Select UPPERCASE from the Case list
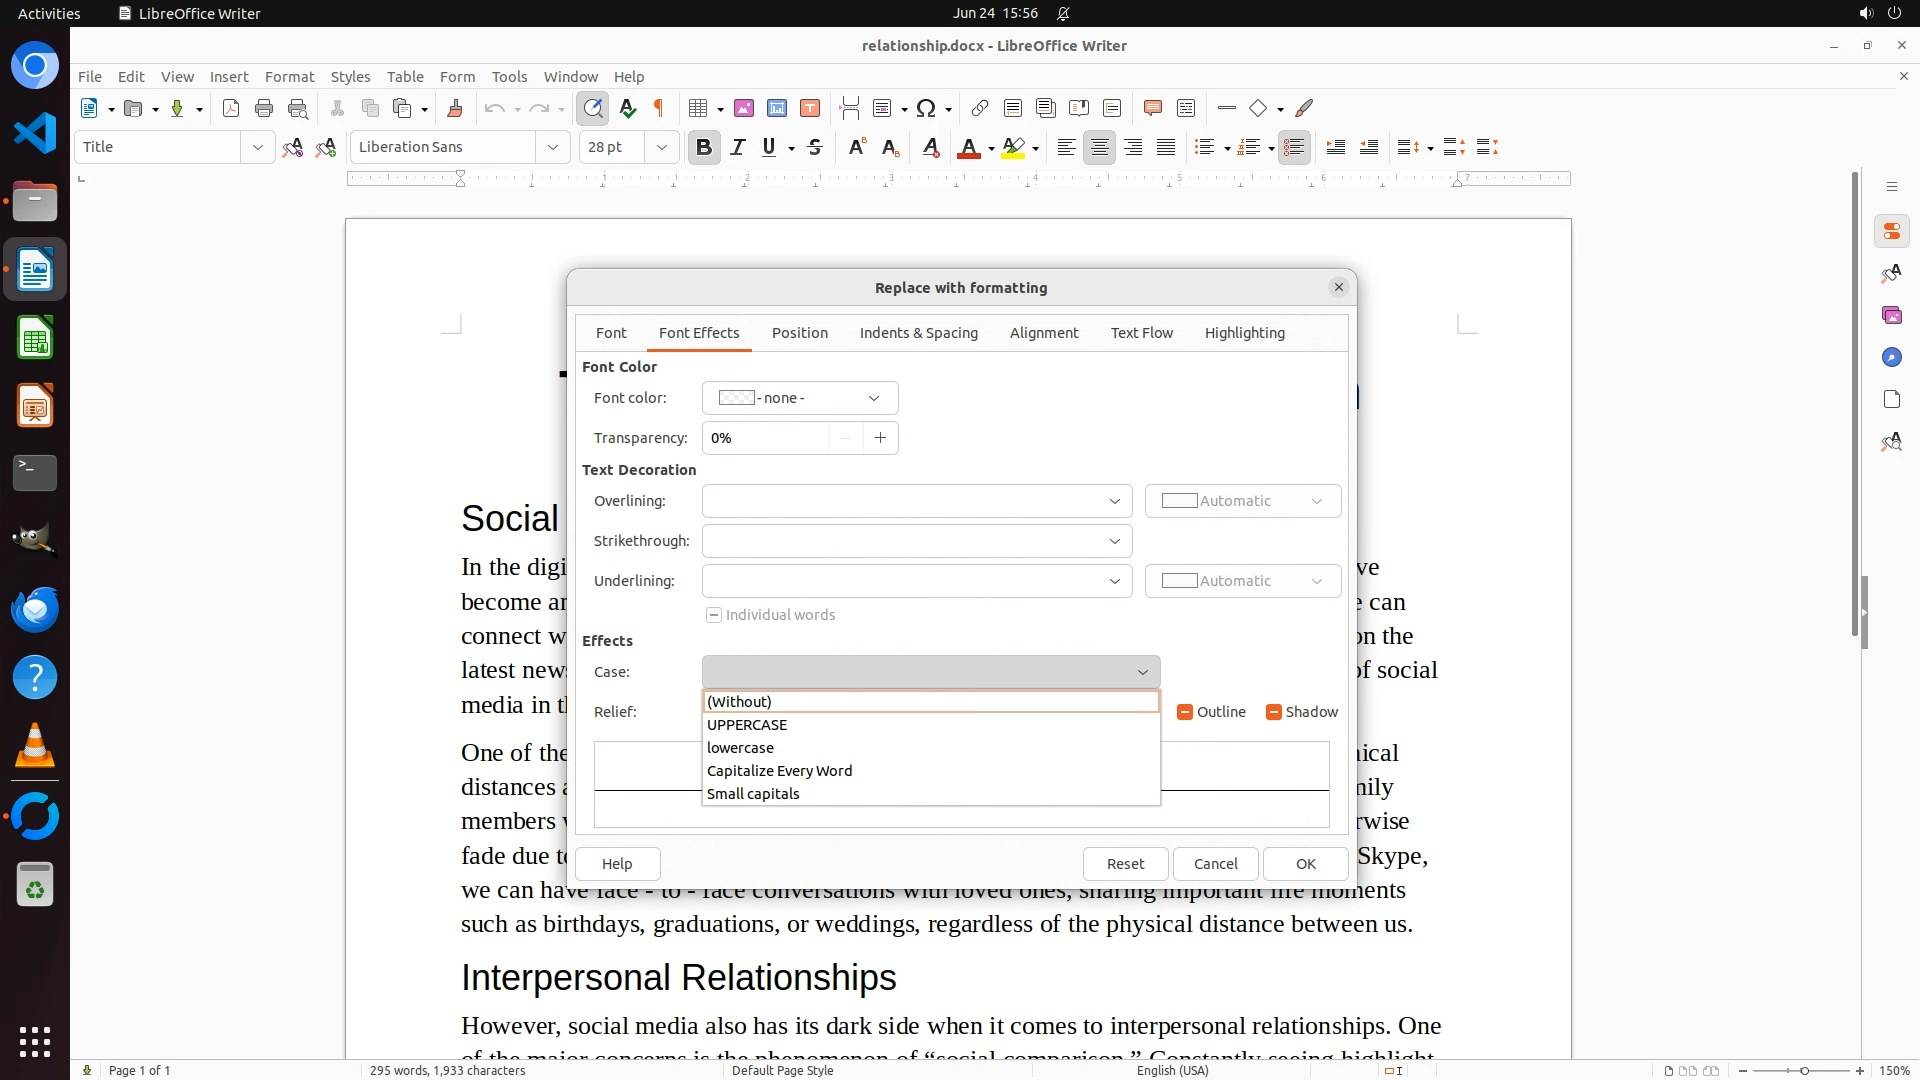Image resolution: width=1920 pixels, height=1080 pixels. [x=747, y=725]
